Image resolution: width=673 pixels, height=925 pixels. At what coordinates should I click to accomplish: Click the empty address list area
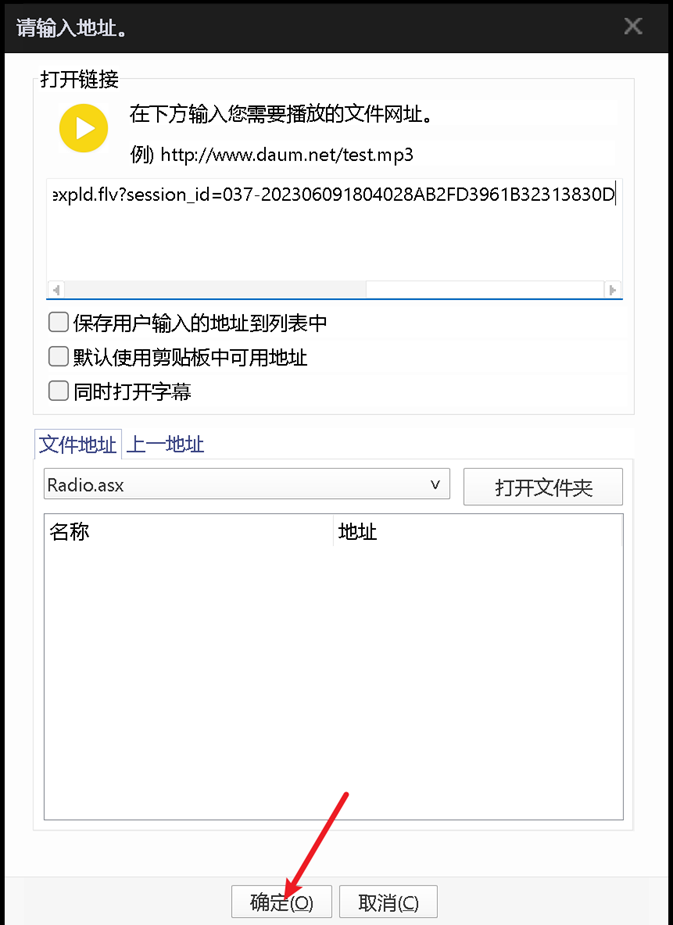point(334,682)
